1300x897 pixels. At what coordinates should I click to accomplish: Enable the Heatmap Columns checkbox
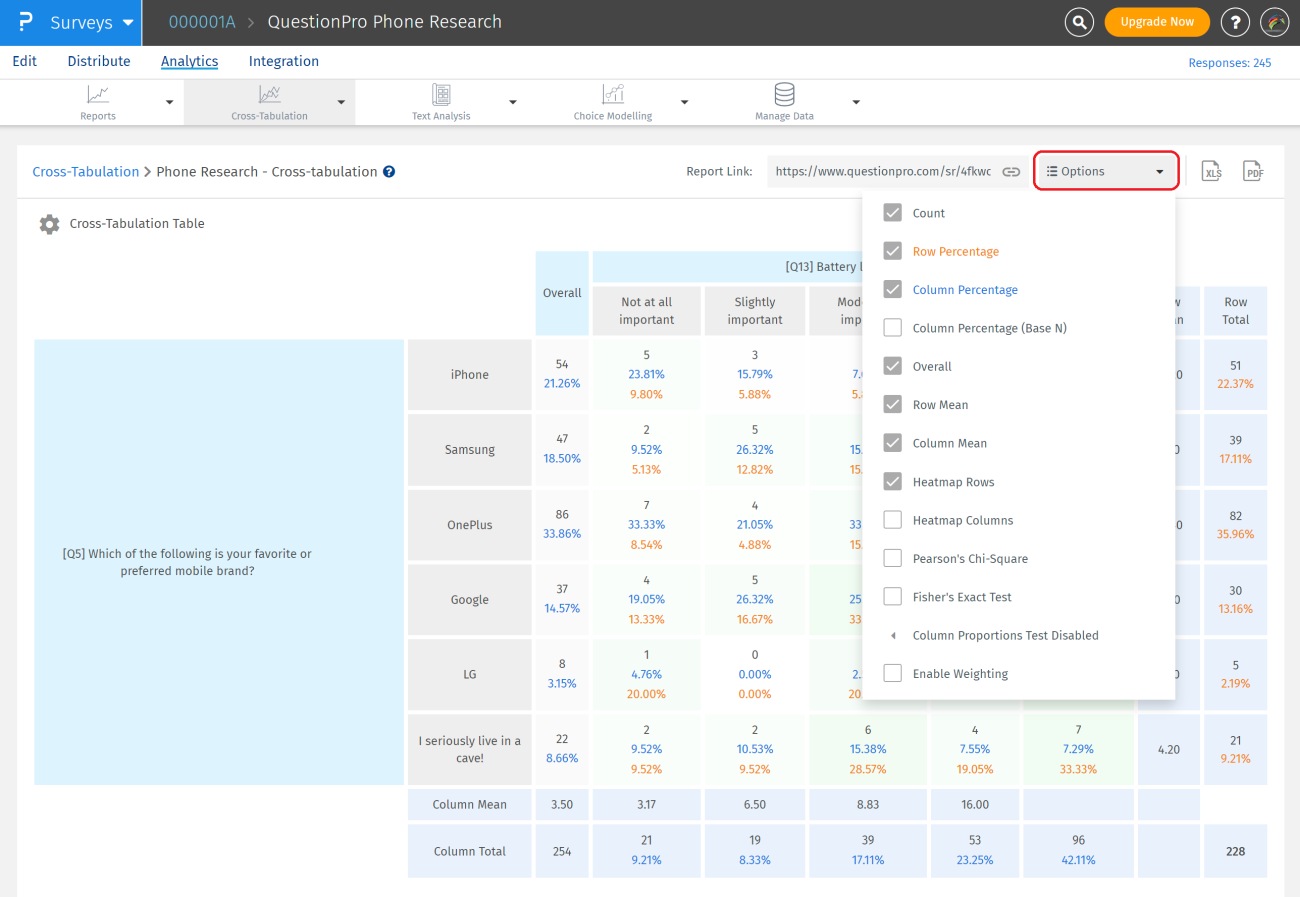[x=893, y=520]
